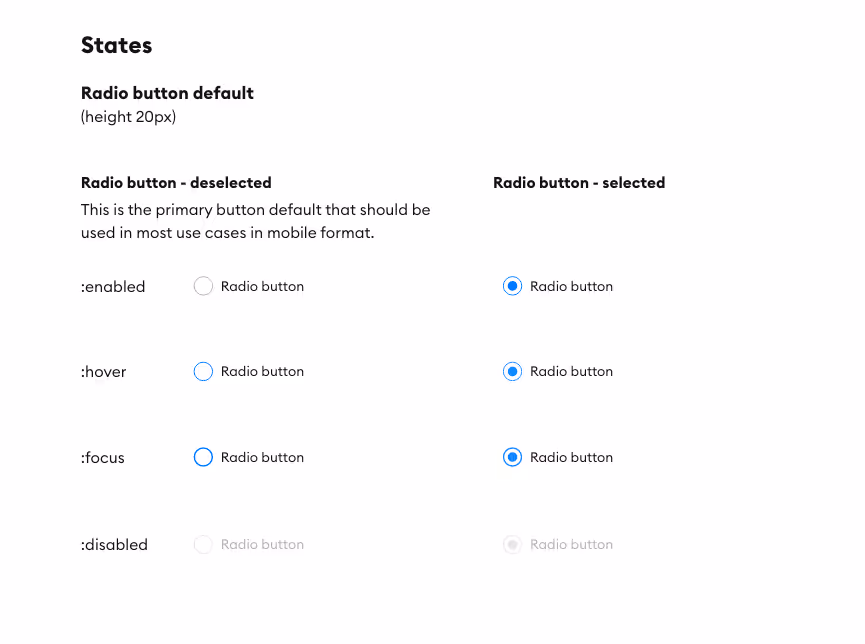Viewport: 865px width, 644px height.
Task: Click the Radio button label in disabled row
Action: pyautogui.click(x=263, y=544)
